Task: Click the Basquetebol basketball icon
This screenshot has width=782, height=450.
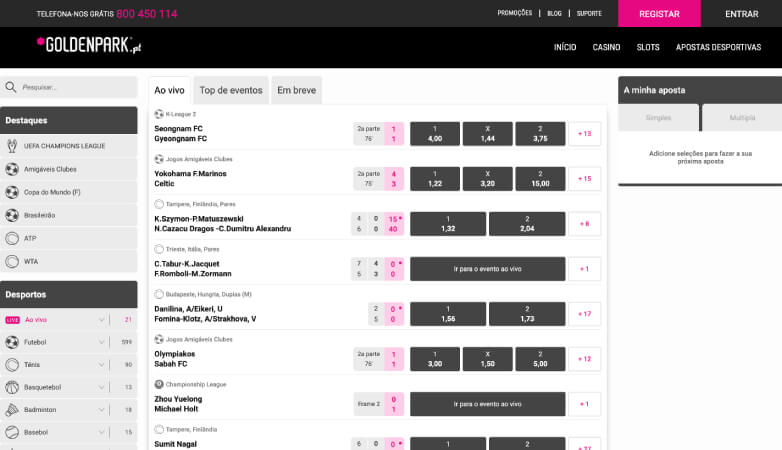Action: tap(12, 387)
